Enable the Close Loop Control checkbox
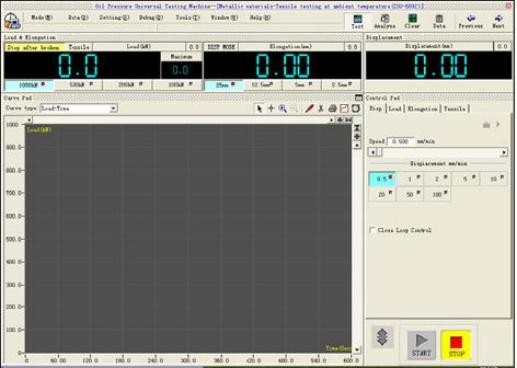Screen dimensions: 517x368 tap(372, 230)
